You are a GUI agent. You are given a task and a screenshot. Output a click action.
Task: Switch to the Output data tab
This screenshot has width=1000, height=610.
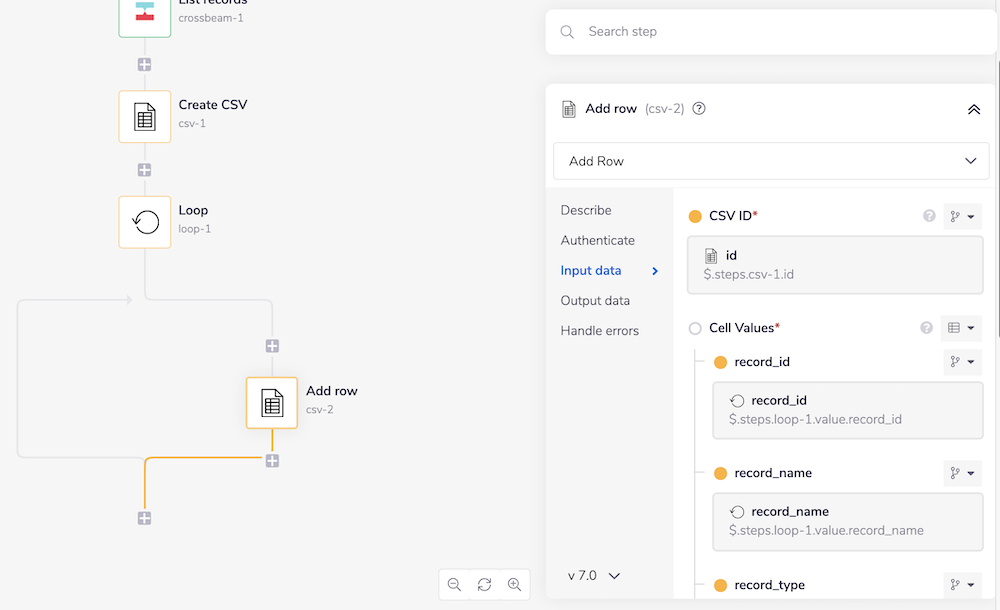(x=595, y=300)
